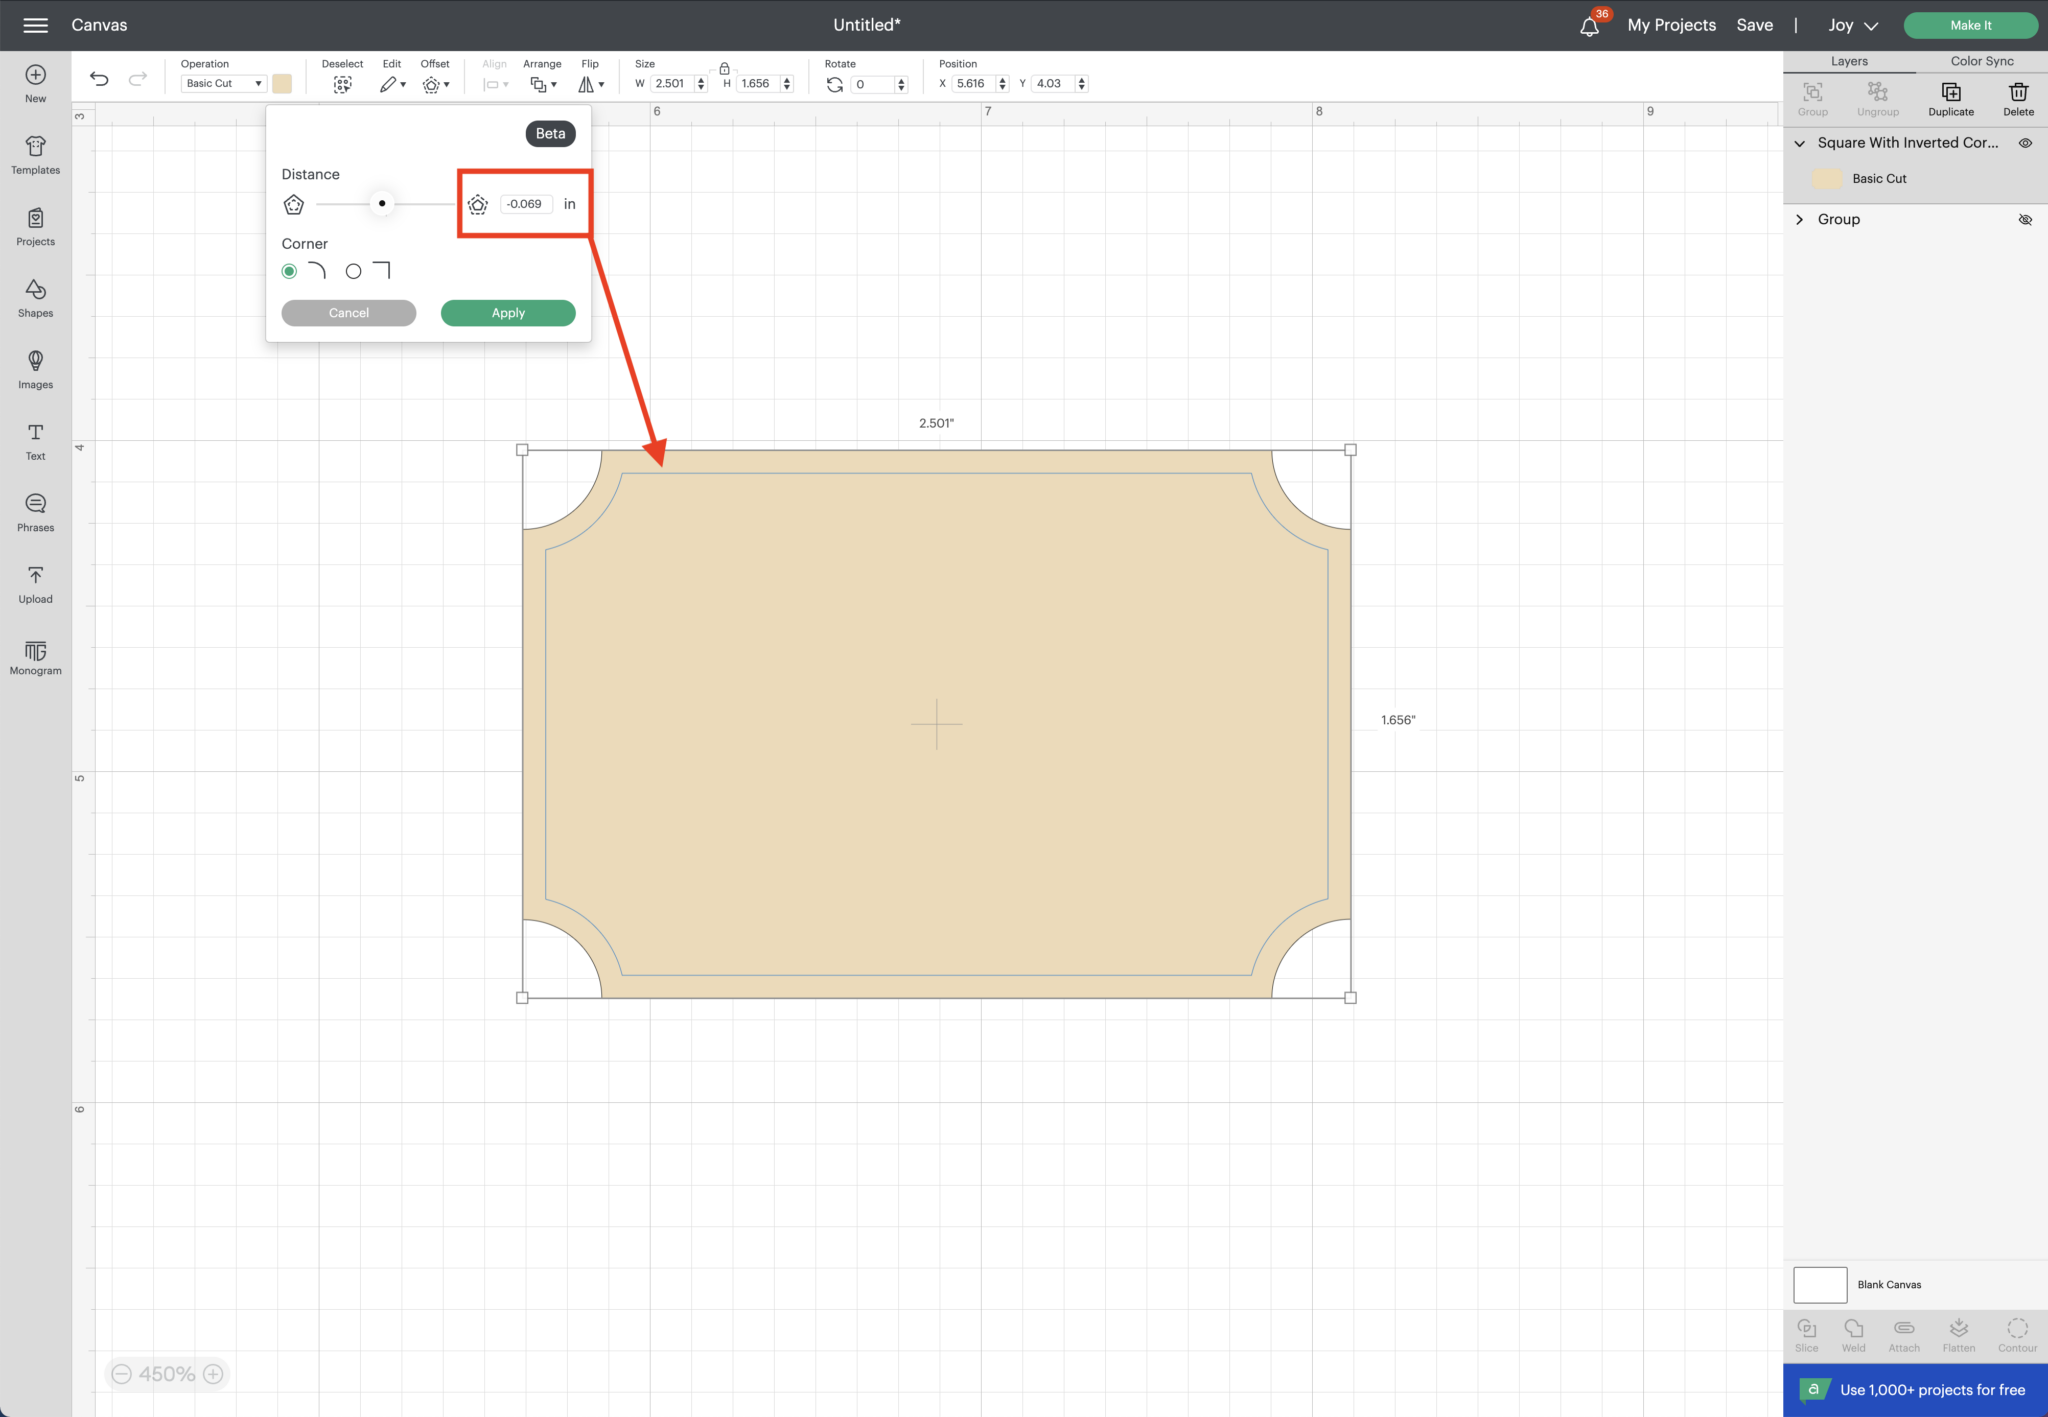Expand the Group layer
This screenshot has width=2048, height=1417.
pos(1799,220)
